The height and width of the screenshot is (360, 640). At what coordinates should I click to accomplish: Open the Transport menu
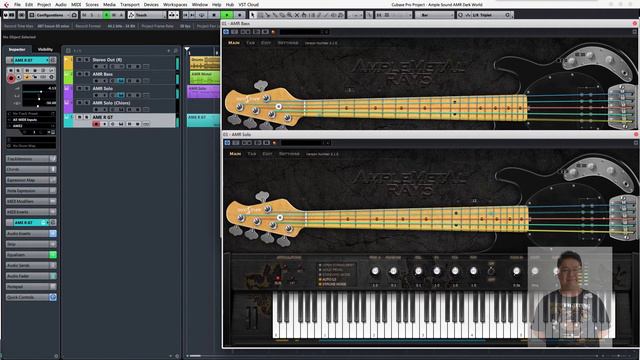130,4
